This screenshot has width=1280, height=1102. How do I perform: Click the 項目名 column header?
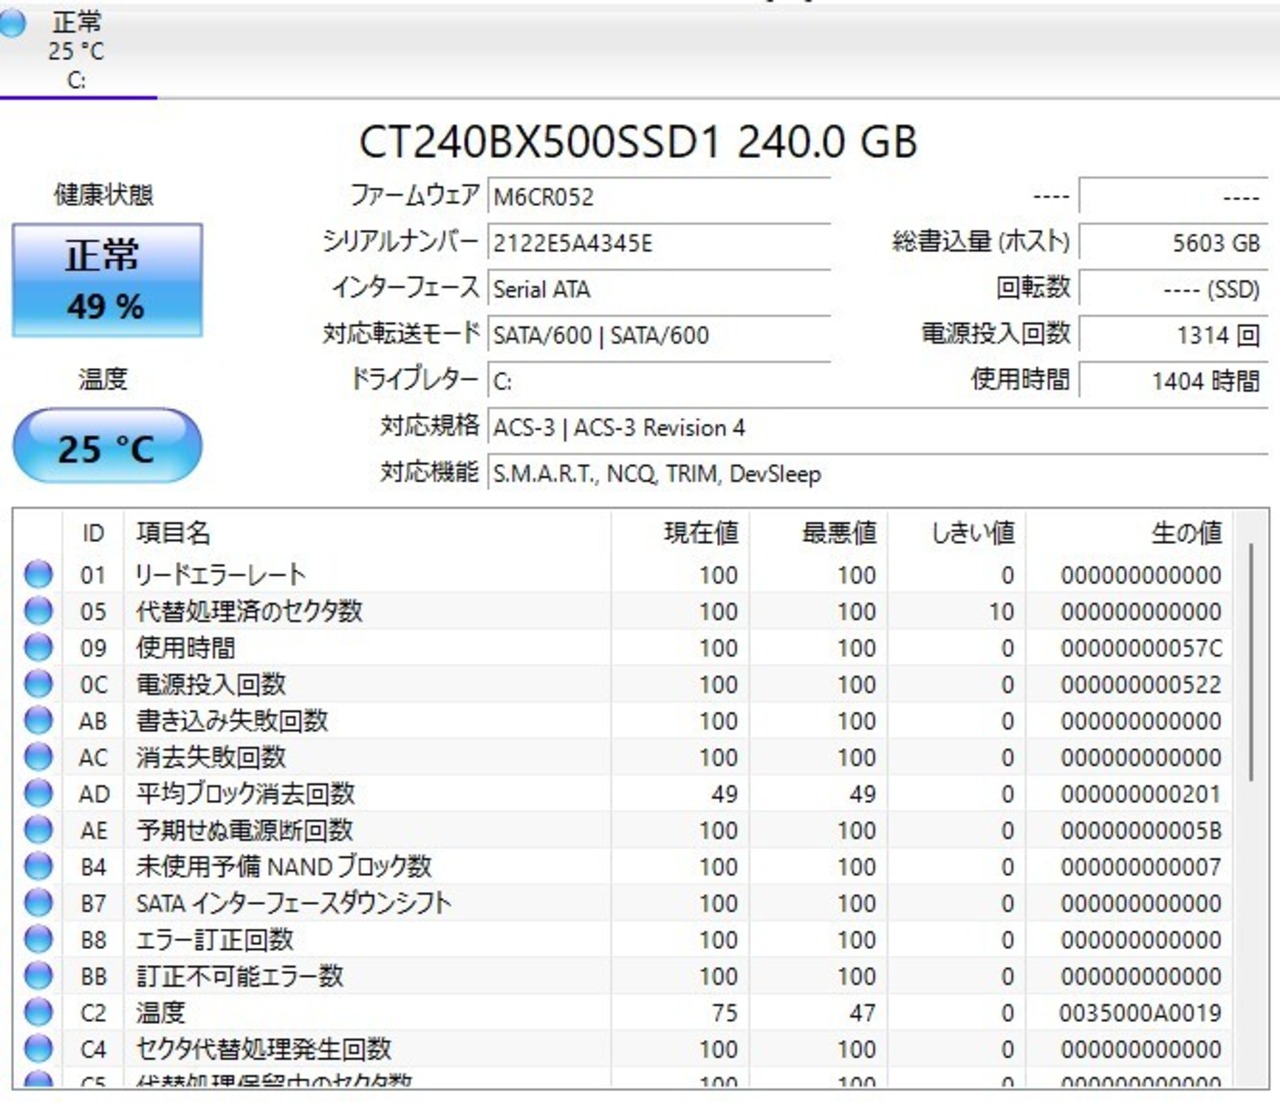[367, 533]
